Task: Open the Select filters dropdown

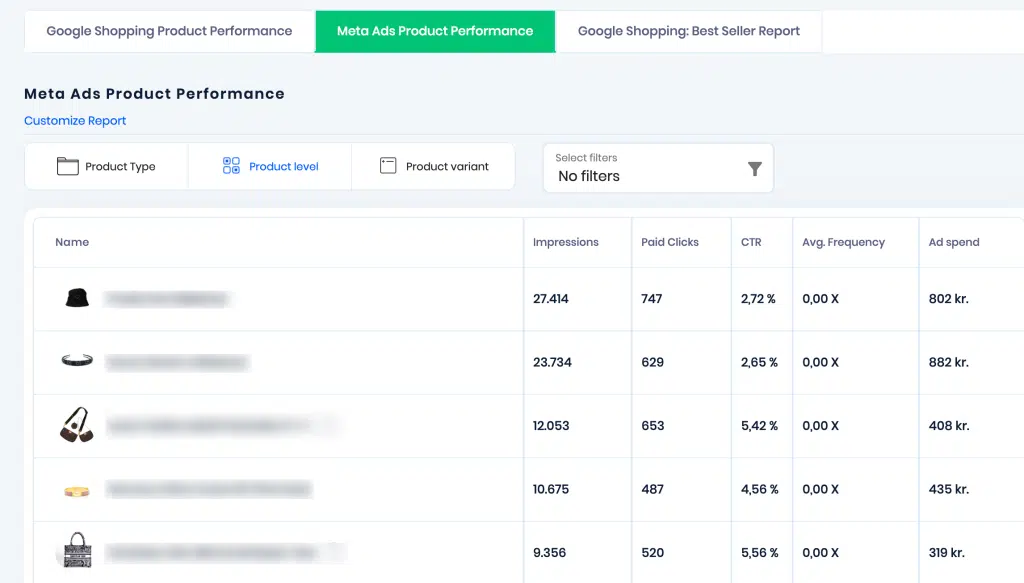Action: [x=658, y=168]
